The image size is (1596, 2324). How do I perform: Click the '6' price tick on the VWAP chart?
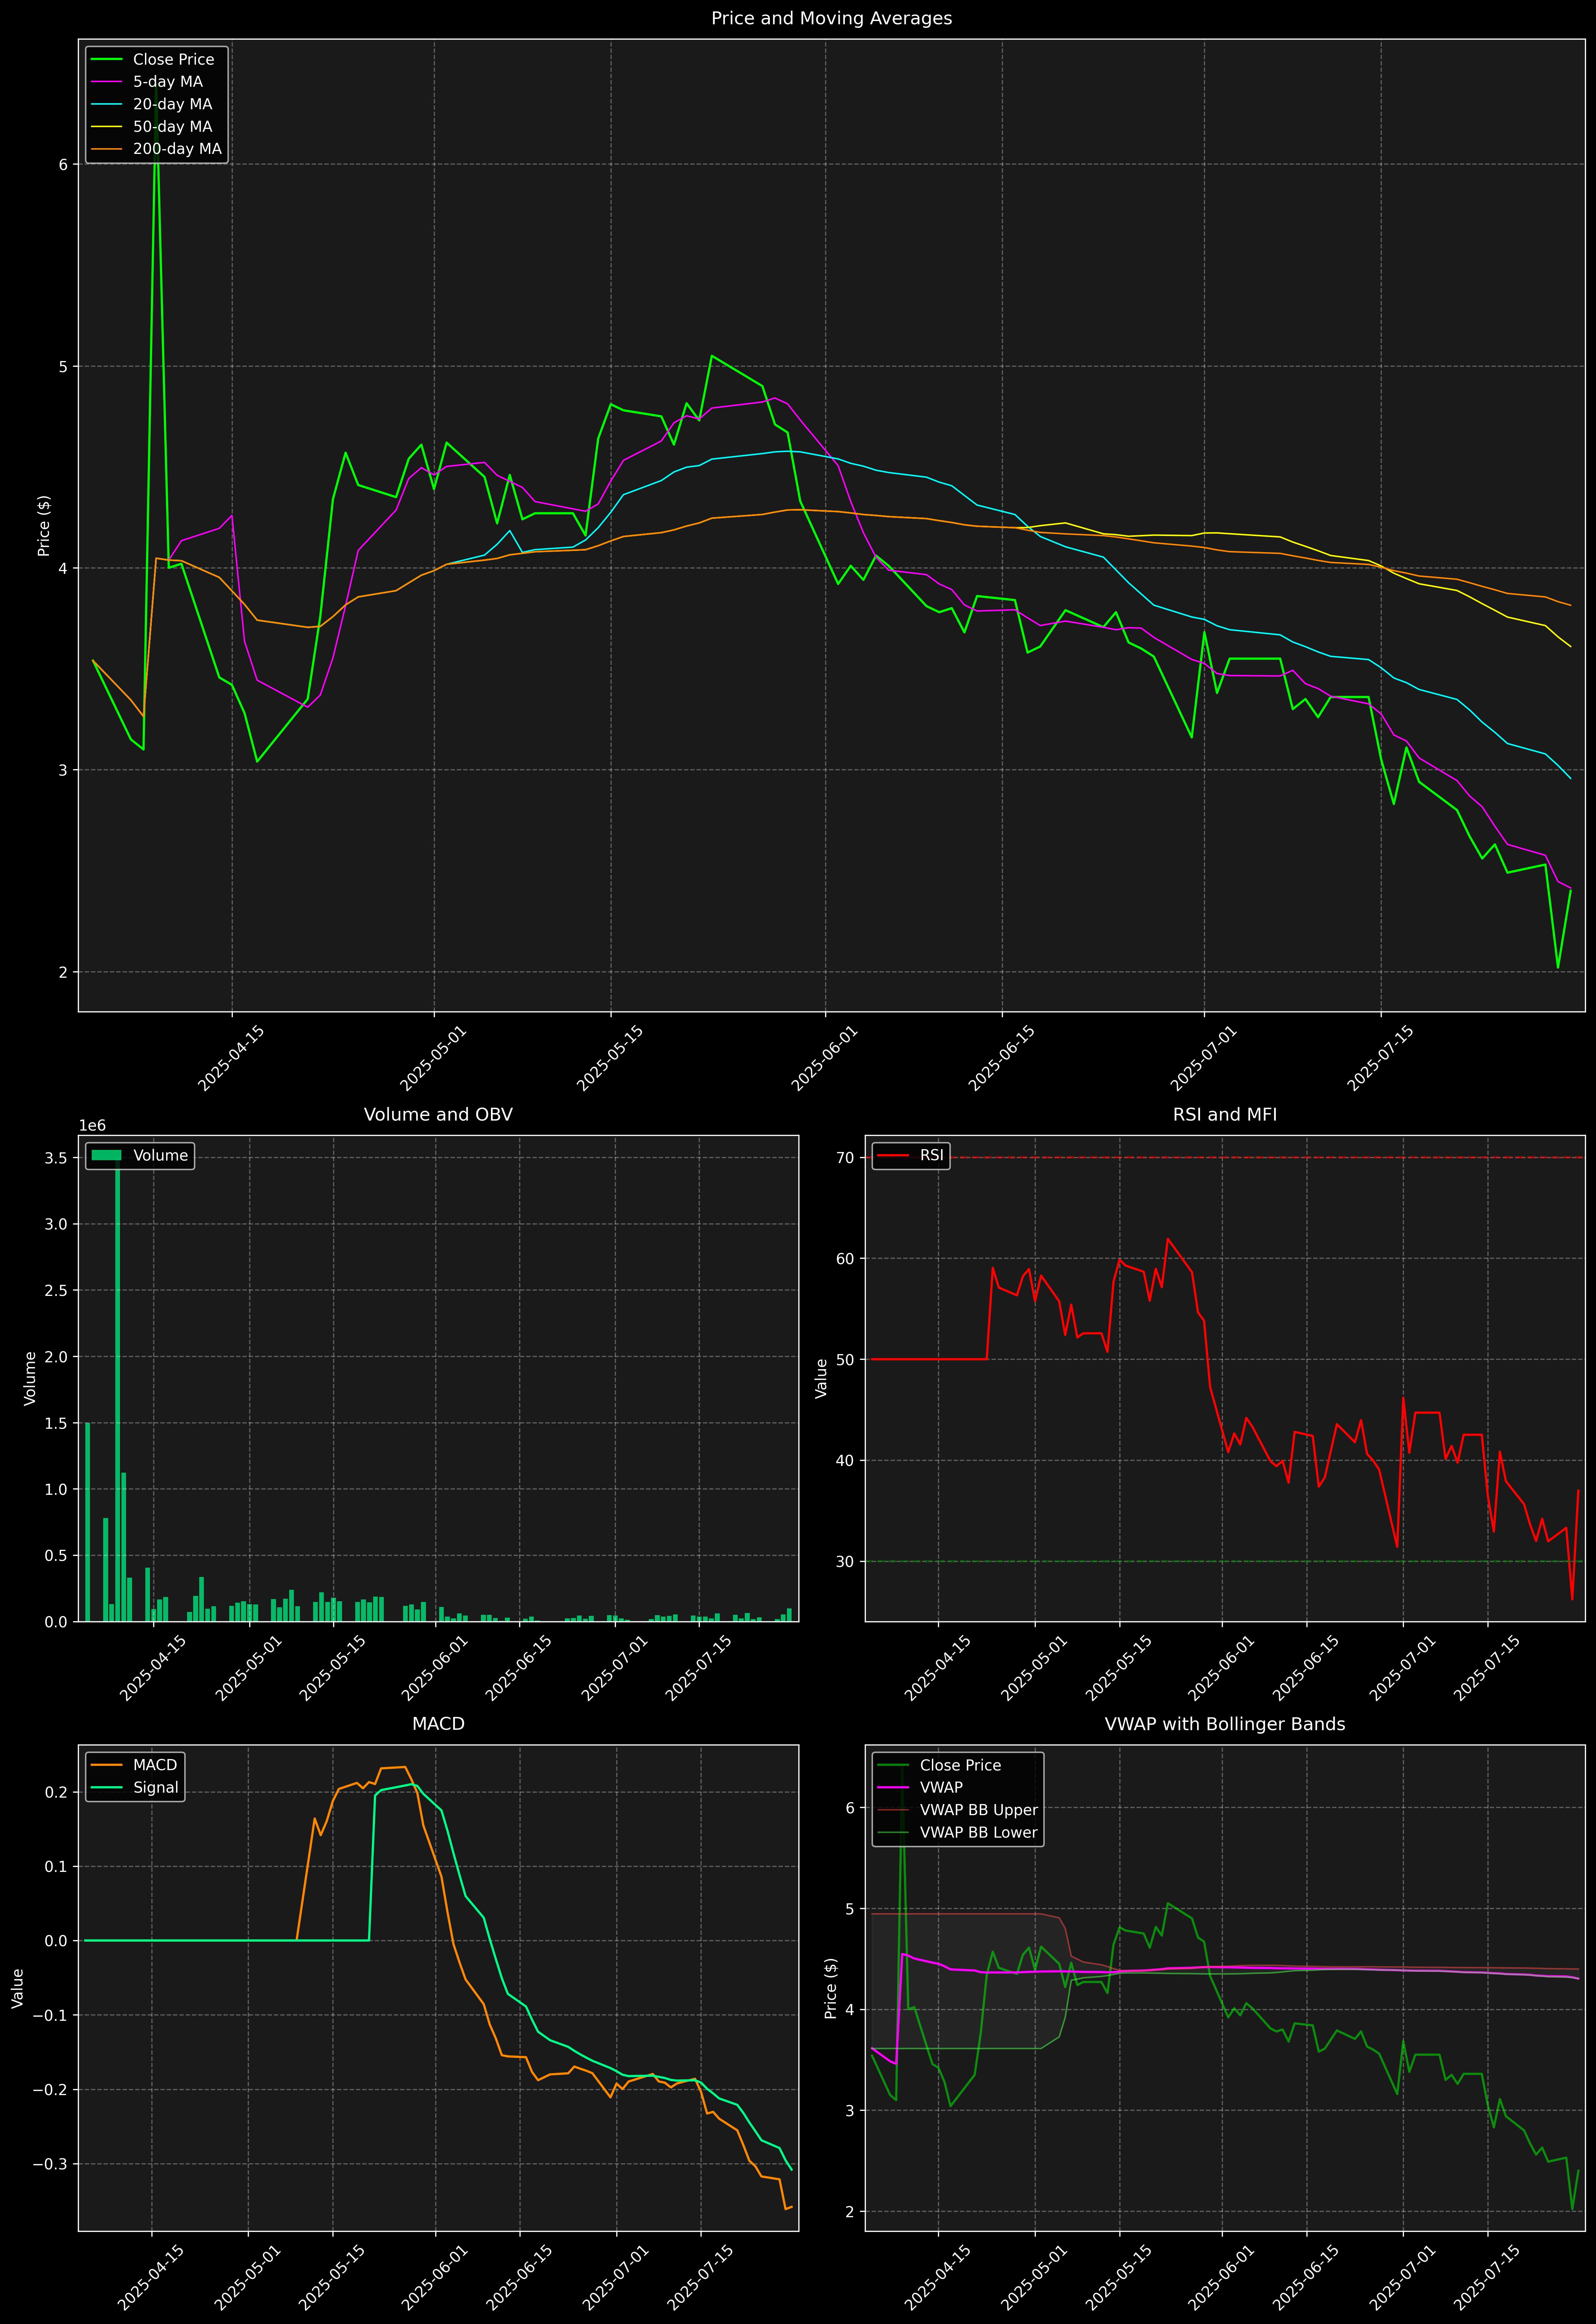[850, 1808]
